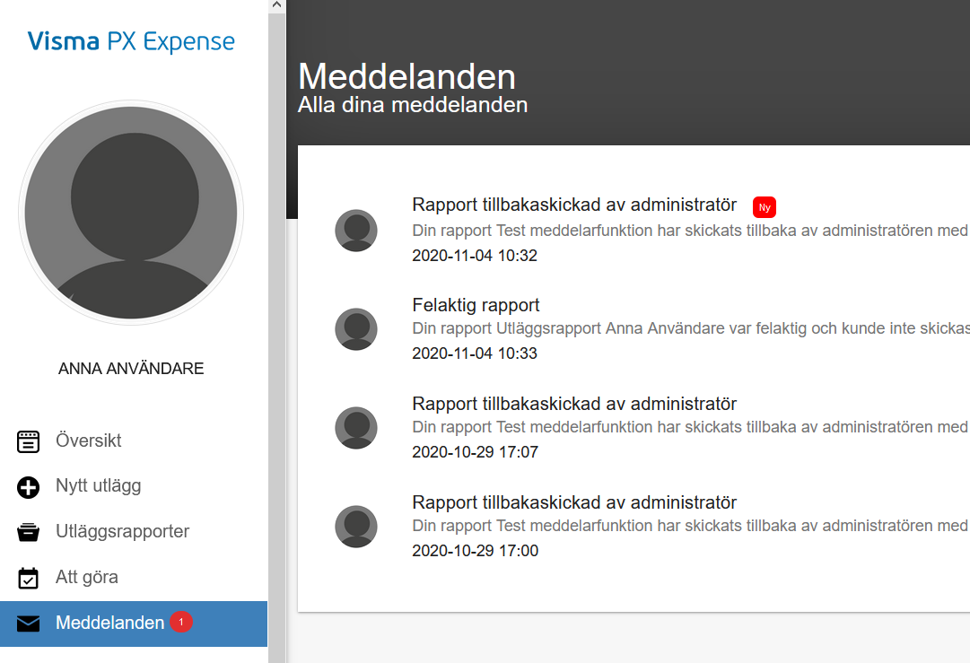Click the Nytt utlägg plus icon
970x663 pixels.
point(28,487)
